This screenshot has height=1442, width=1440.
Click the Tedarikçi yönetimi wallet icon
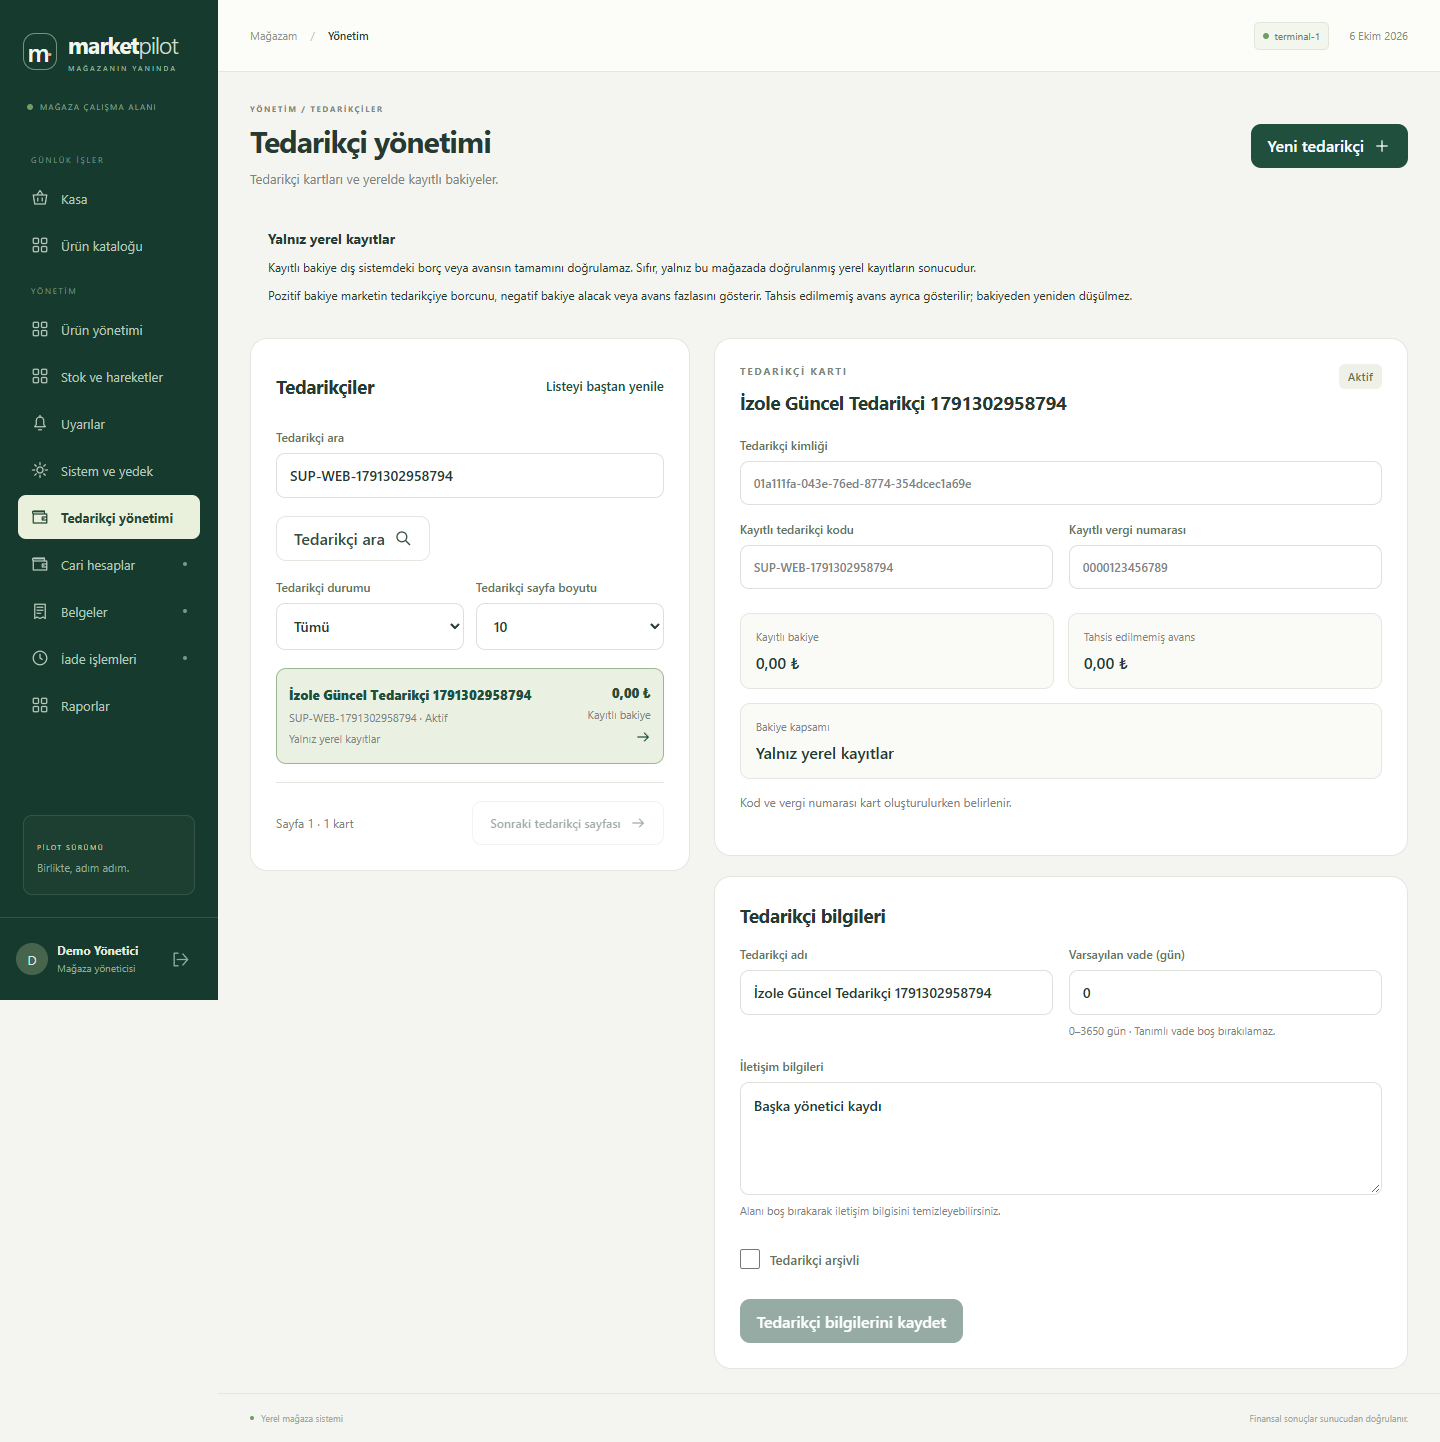pyautogui.click(x=40, y=517)
